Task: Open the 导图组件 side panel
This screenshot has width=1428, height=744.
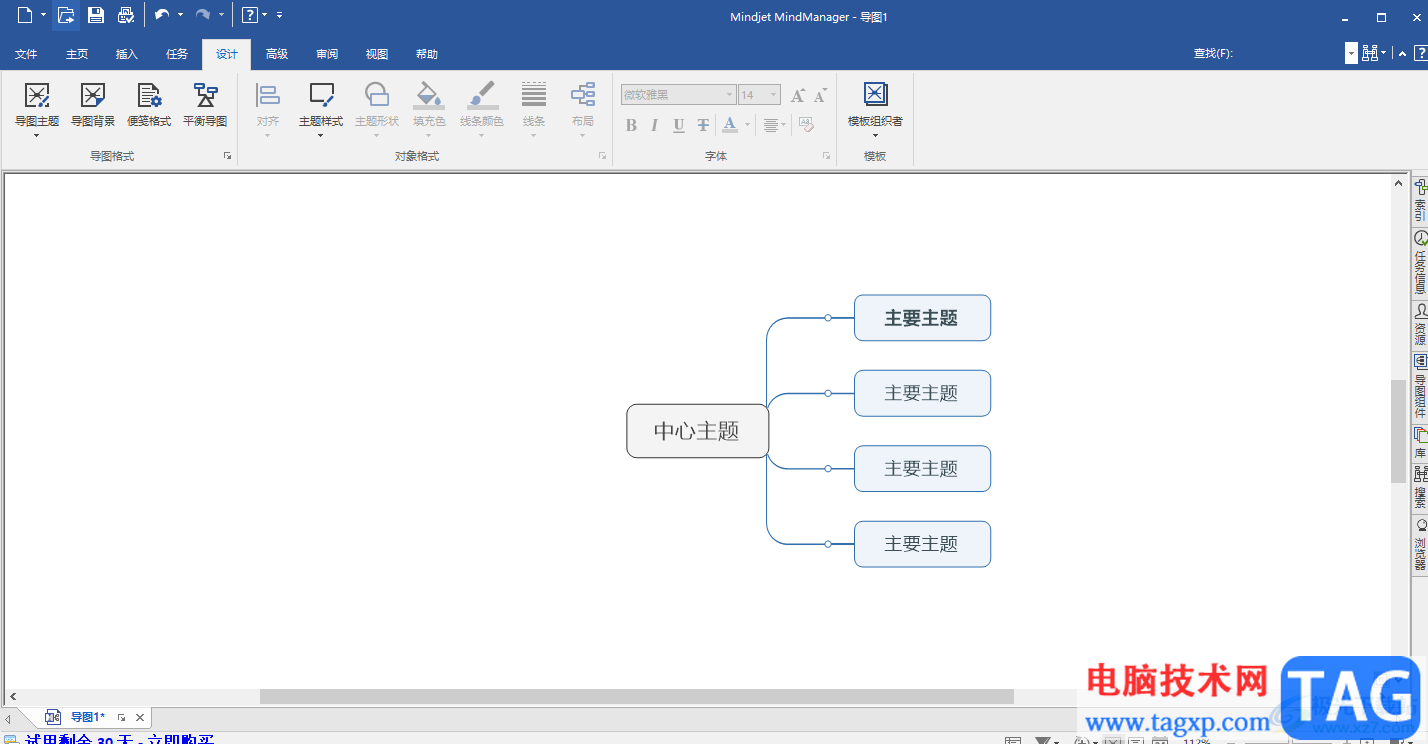Action: tap(1420, 386)
